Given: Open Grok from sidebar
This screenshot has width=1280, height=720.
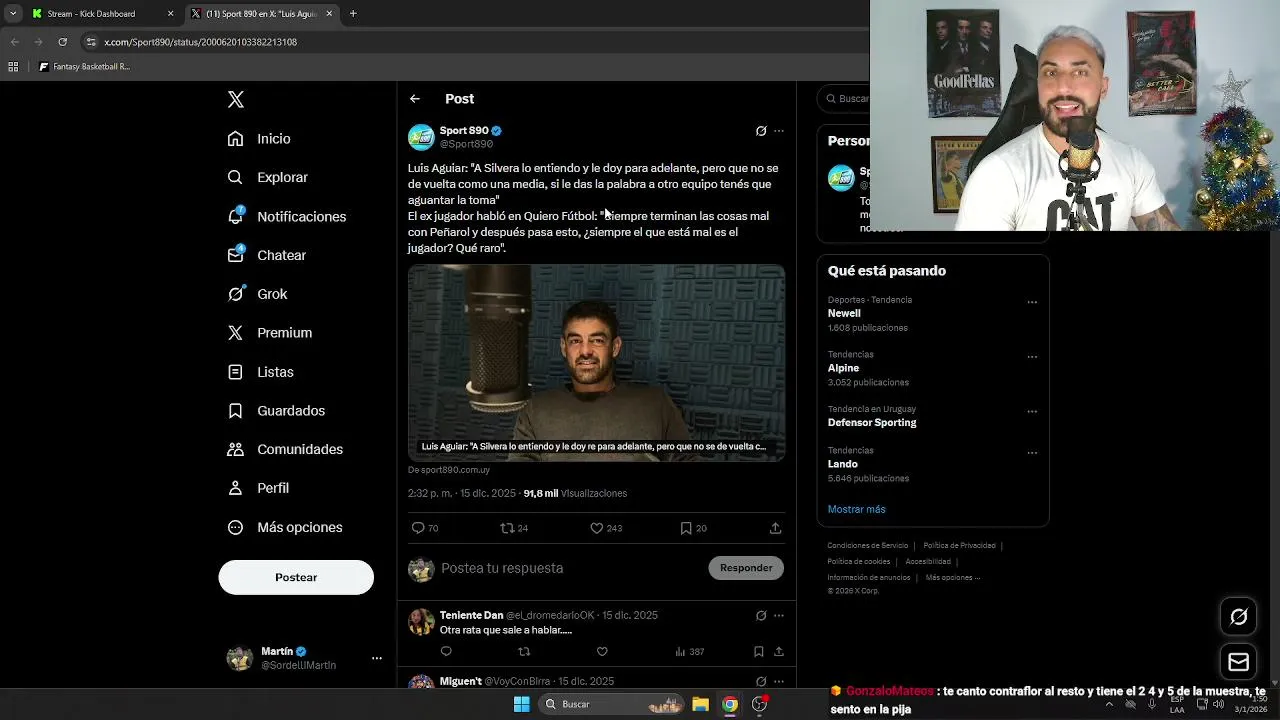Looking at the screenshot, I should 257,294.
